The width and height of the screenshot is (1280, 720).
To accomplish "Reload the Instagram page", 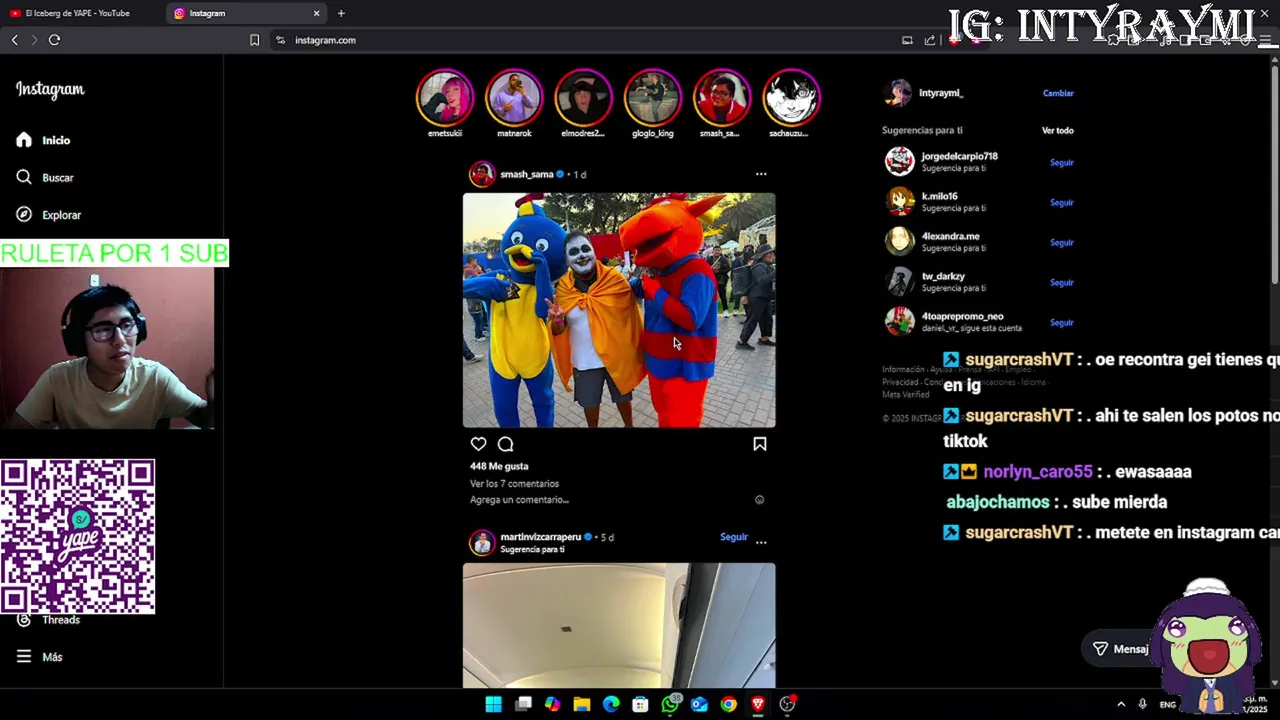I will 54,40.
